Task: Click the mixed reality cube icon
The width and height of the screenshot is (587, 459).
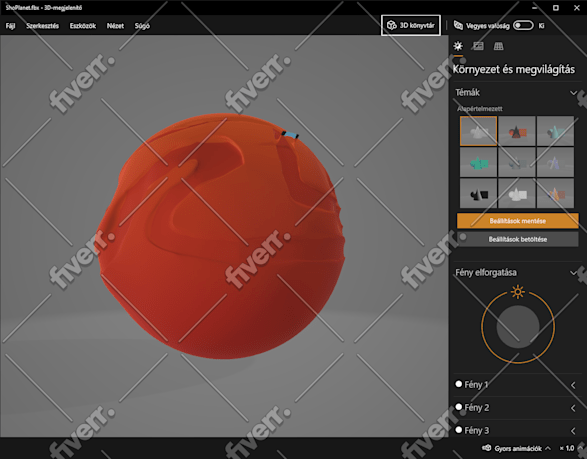Action: click(x=458, y=25)
